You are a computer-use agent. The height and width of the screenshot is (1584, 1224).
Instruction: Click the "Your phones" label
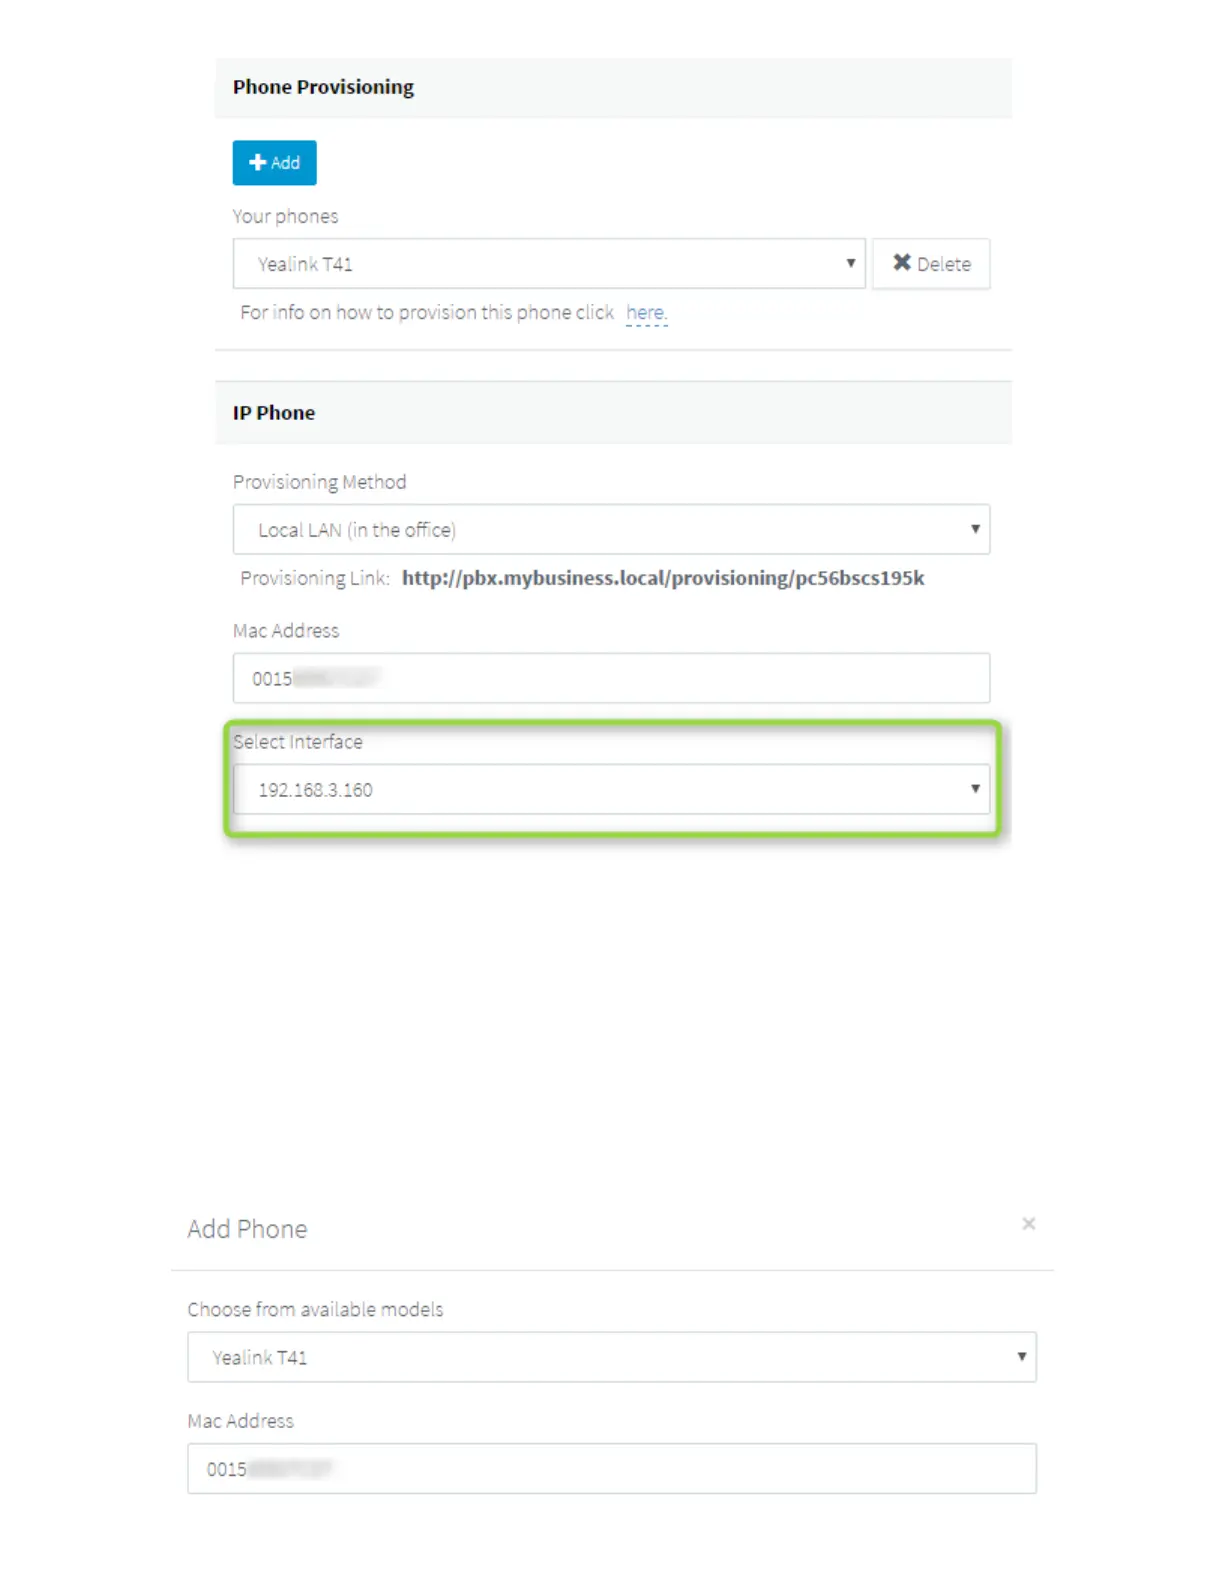pyautogui.click(x=285, y=217)
